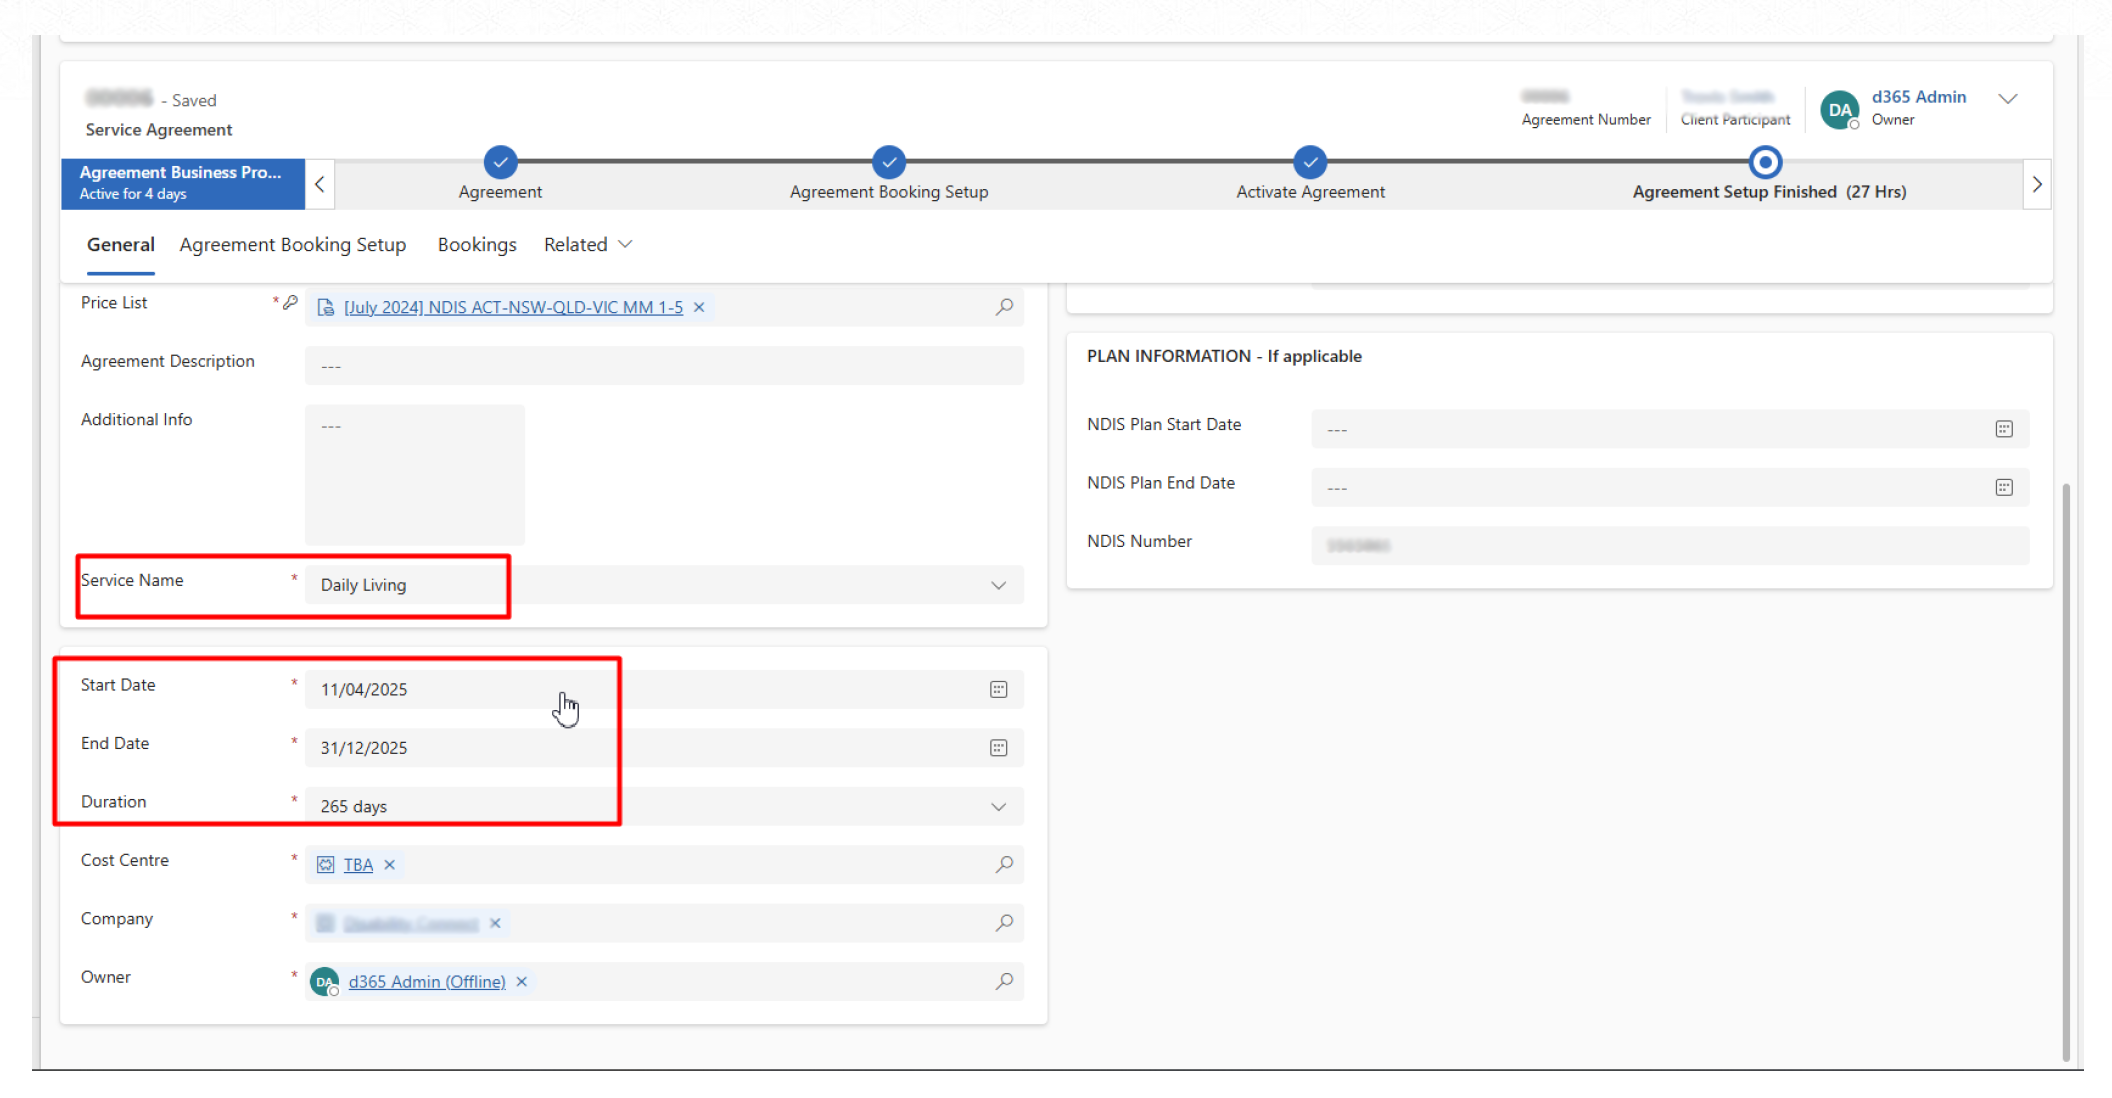
Task: Expand the Duration dropdown
Action: pyautogui.click(x=998, y=807)
